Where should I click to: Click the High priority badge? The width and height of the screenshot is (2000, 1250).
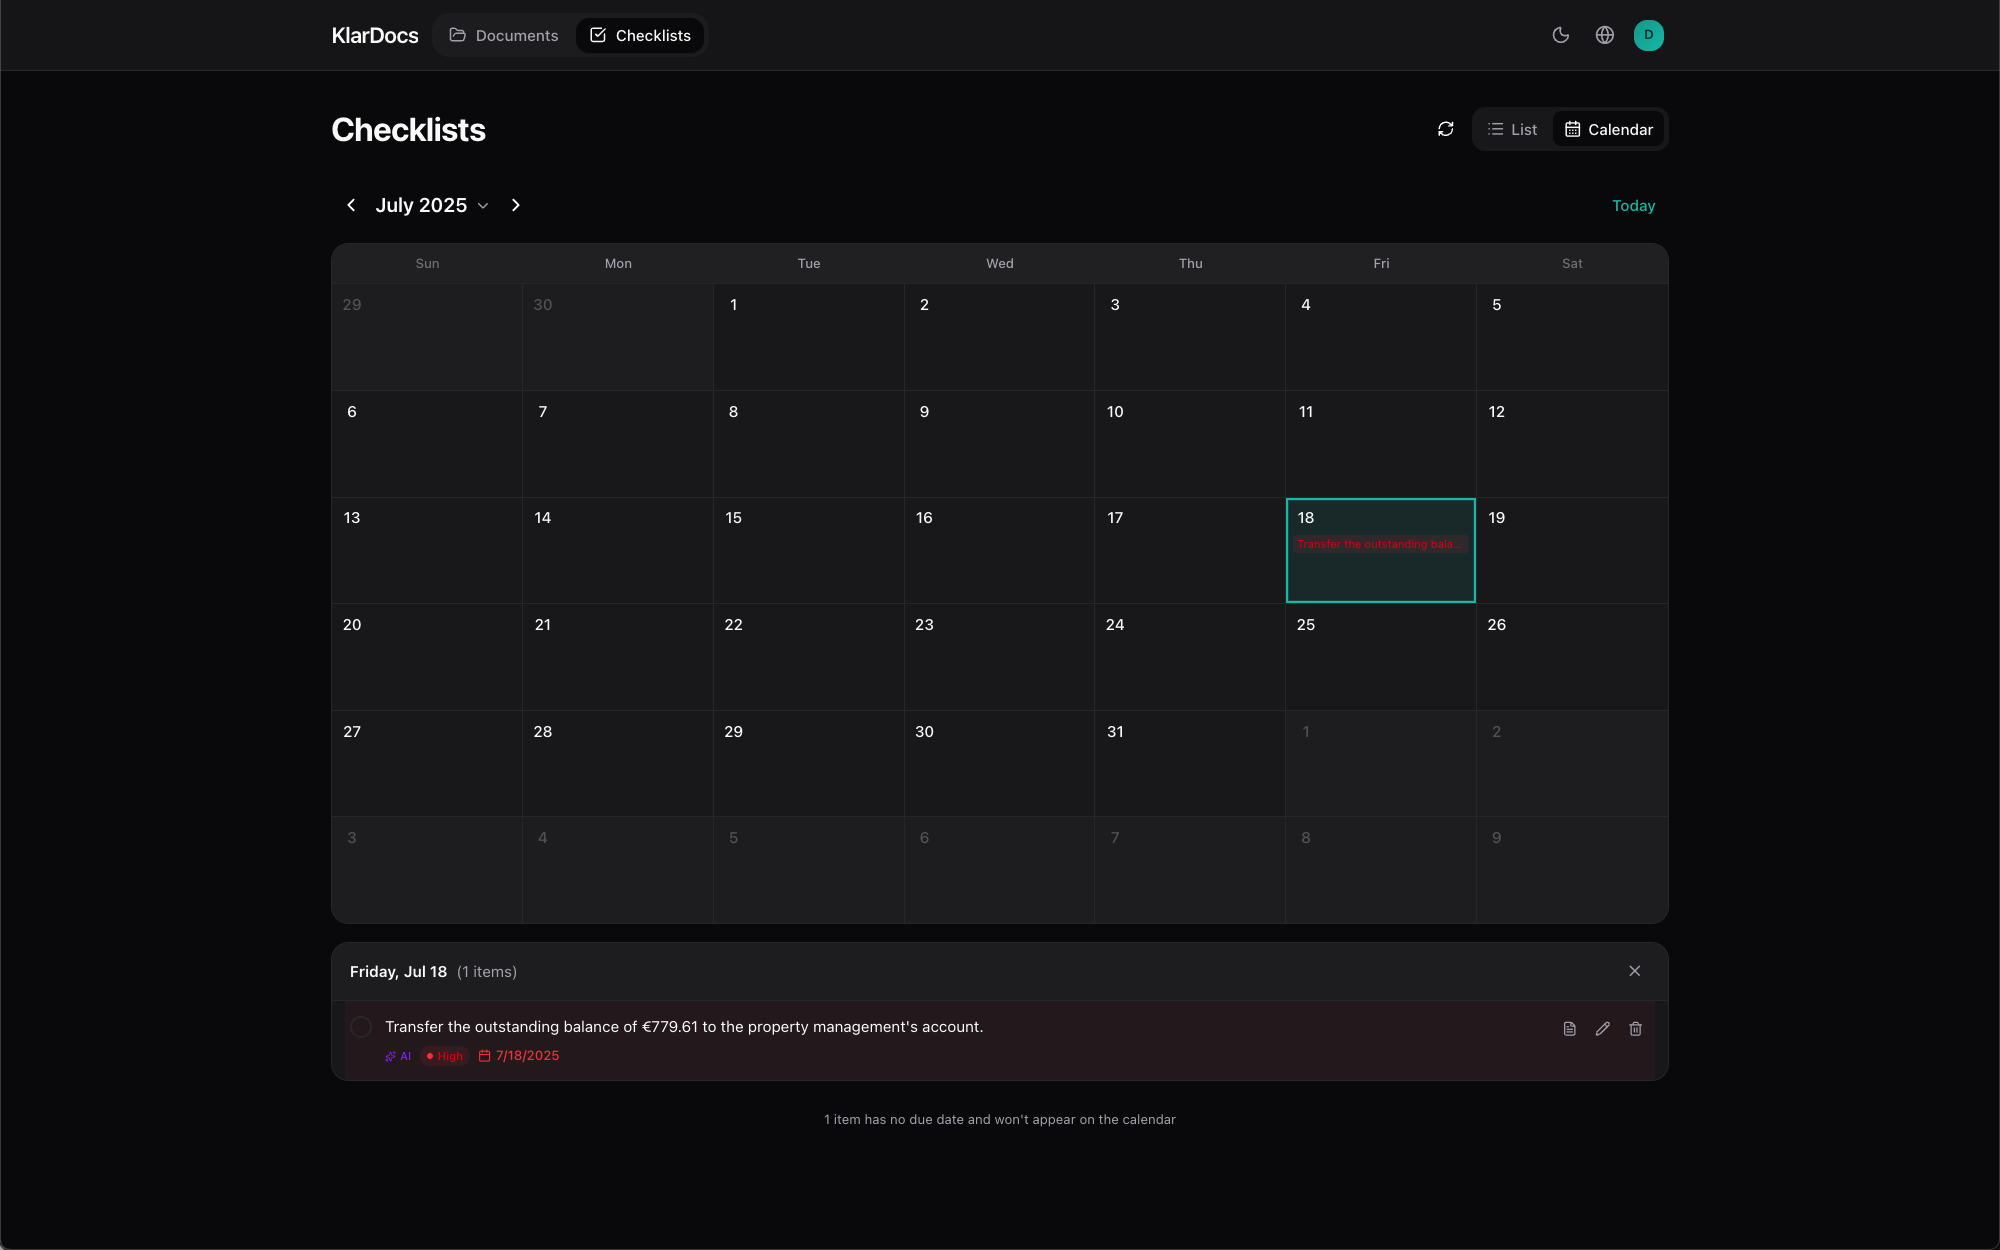[x=444, y=1055]
